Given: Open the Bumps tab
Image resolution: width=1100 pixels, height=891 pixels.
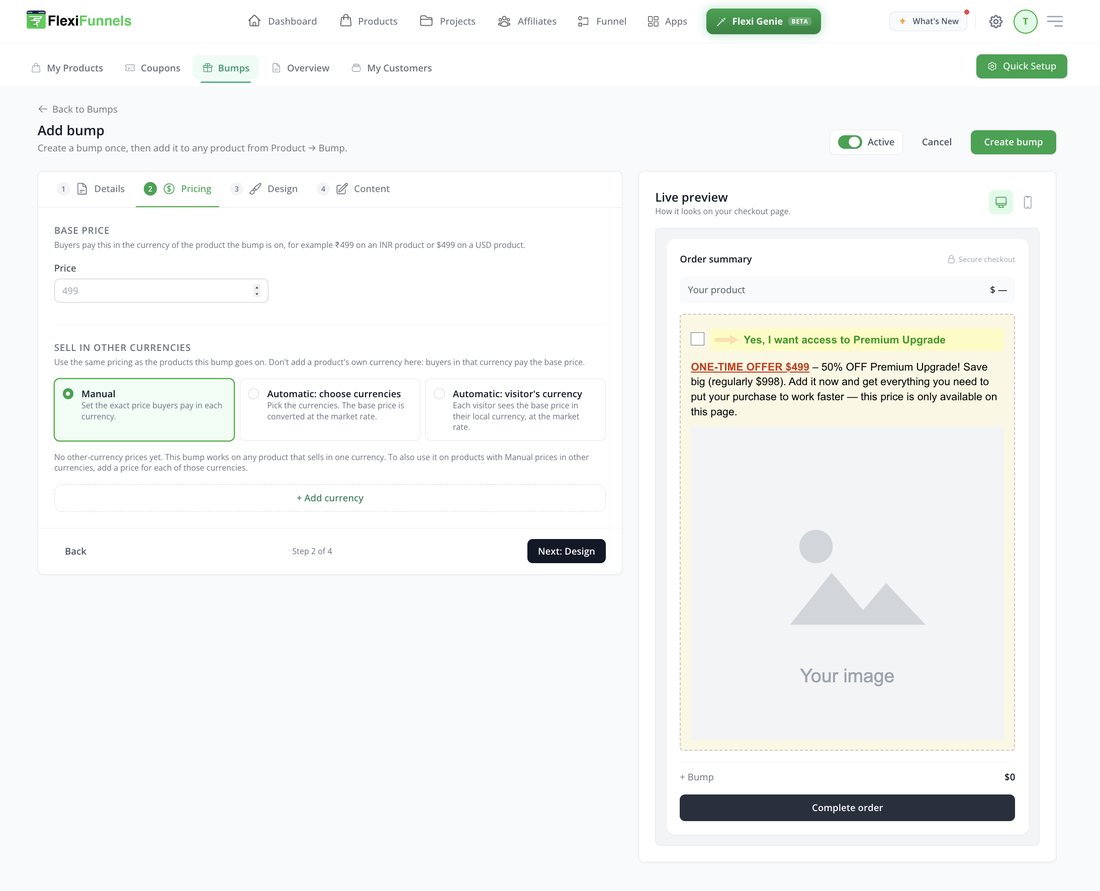Looking at the screenshot, I should tap(226, 68).
